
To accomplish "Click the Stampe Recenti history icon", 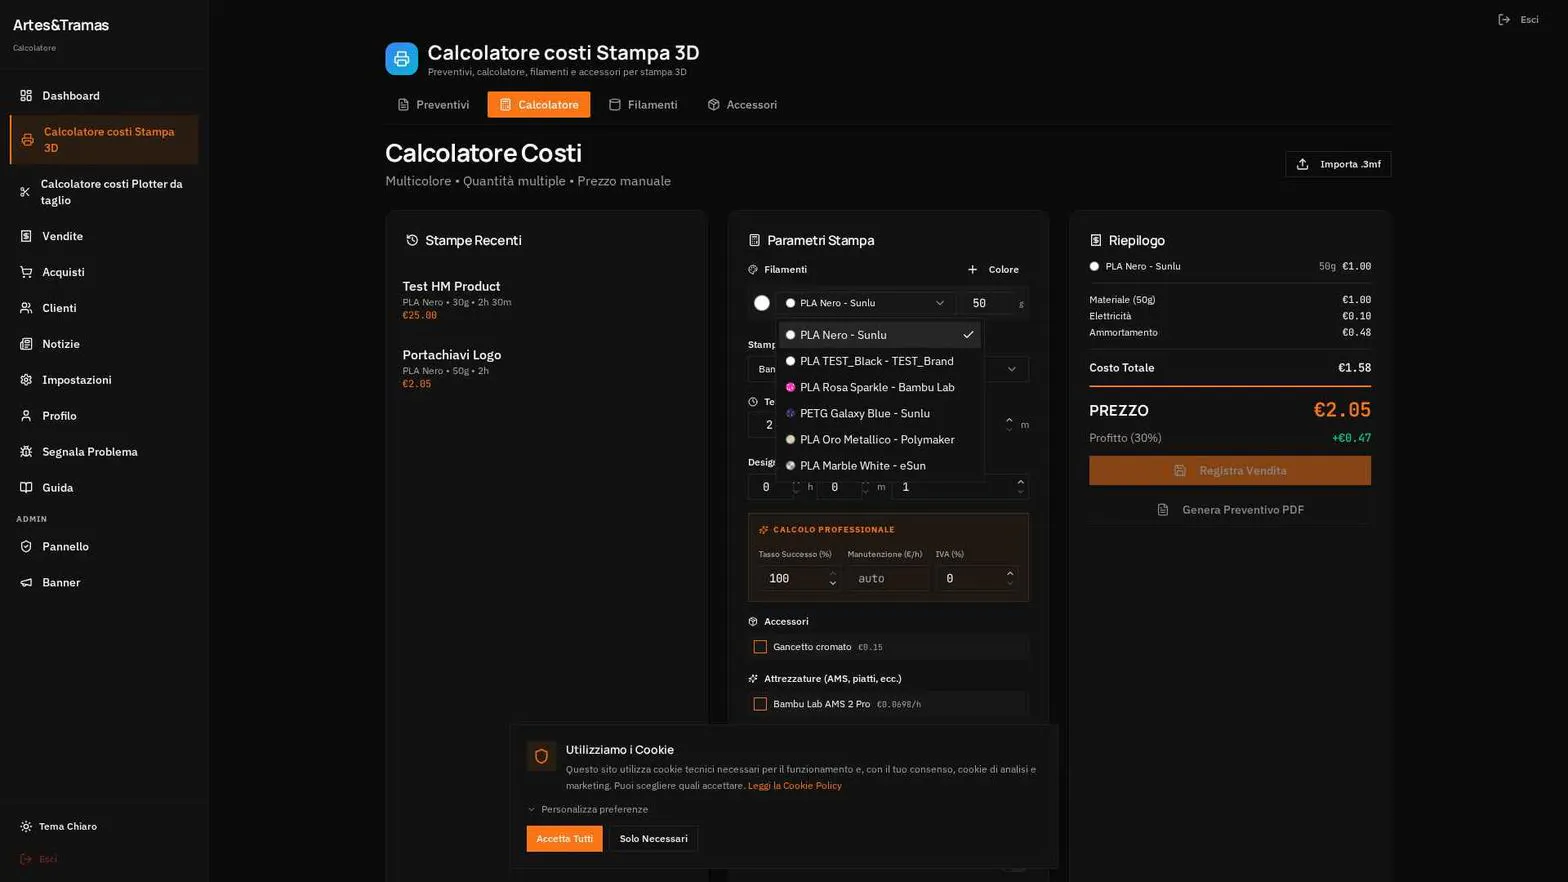I will coord(411,240).
